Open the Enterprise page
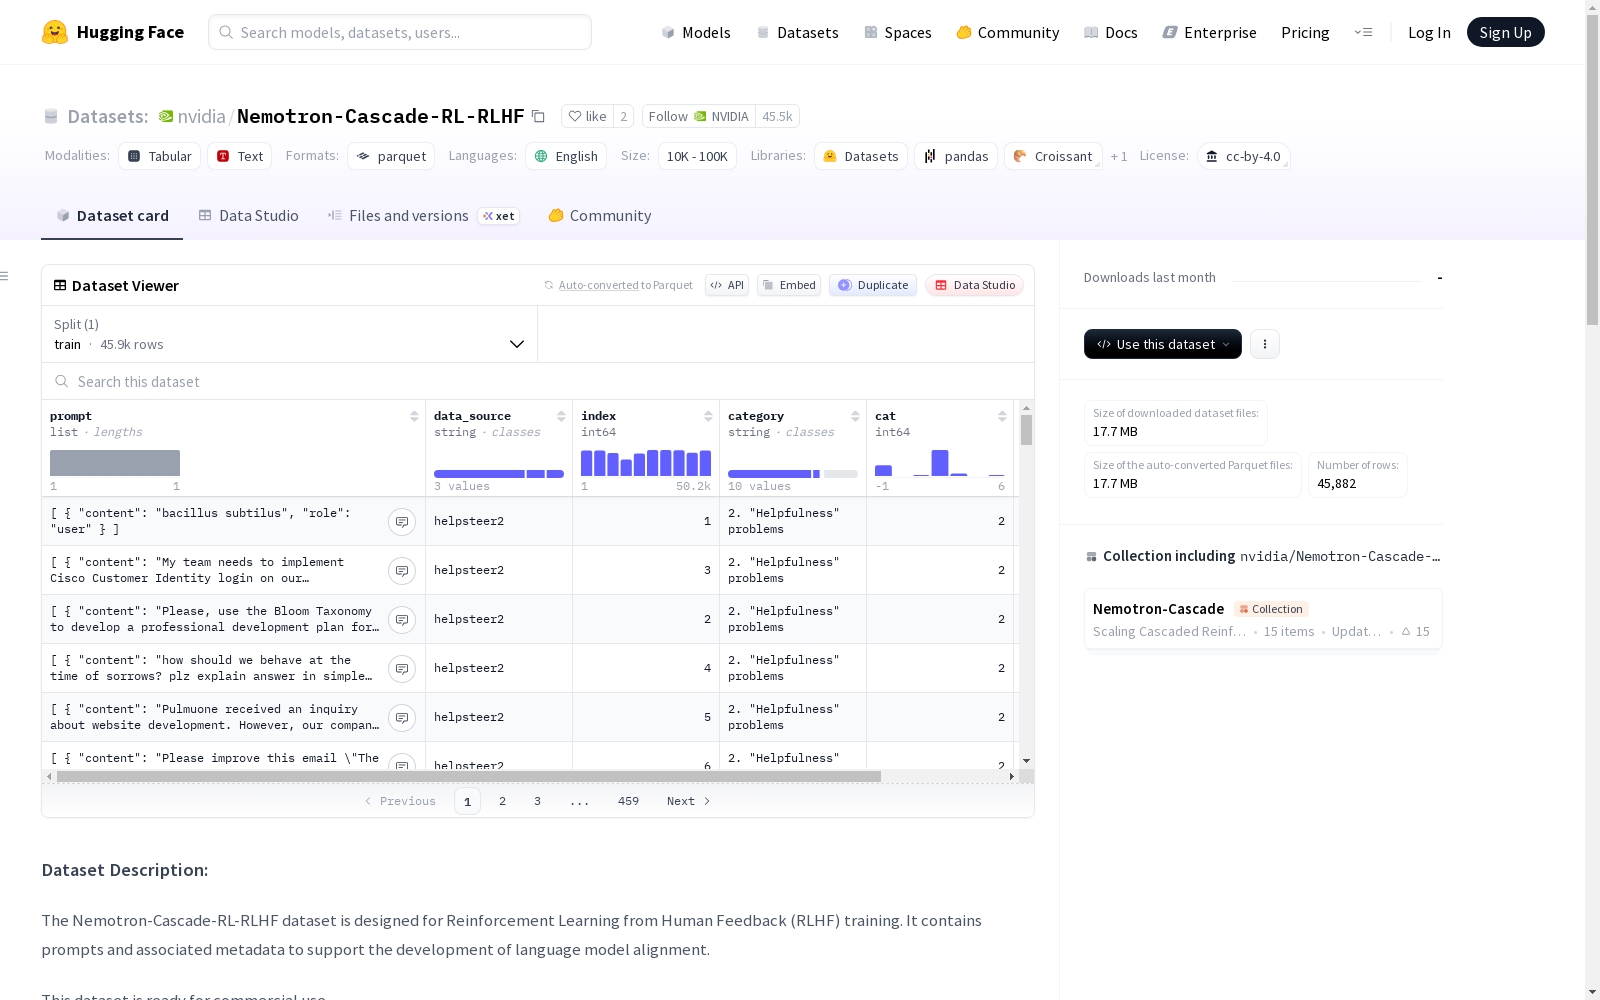Viewport: 1600px width, 1000px height. click(1209, 32)
